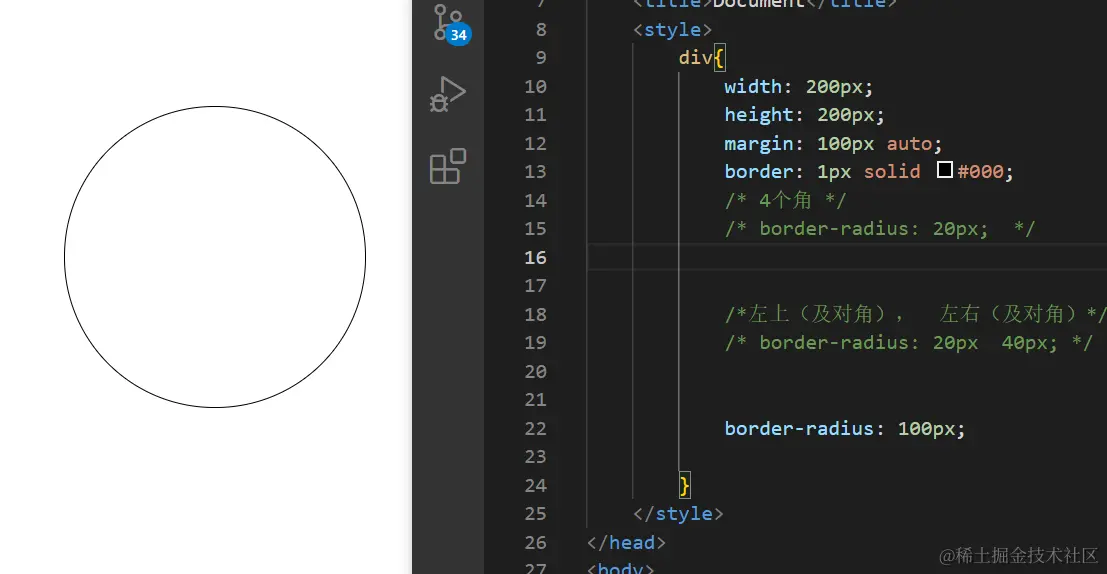Click the closing </head> tag
1107x574 pixels.
point(626,542)
